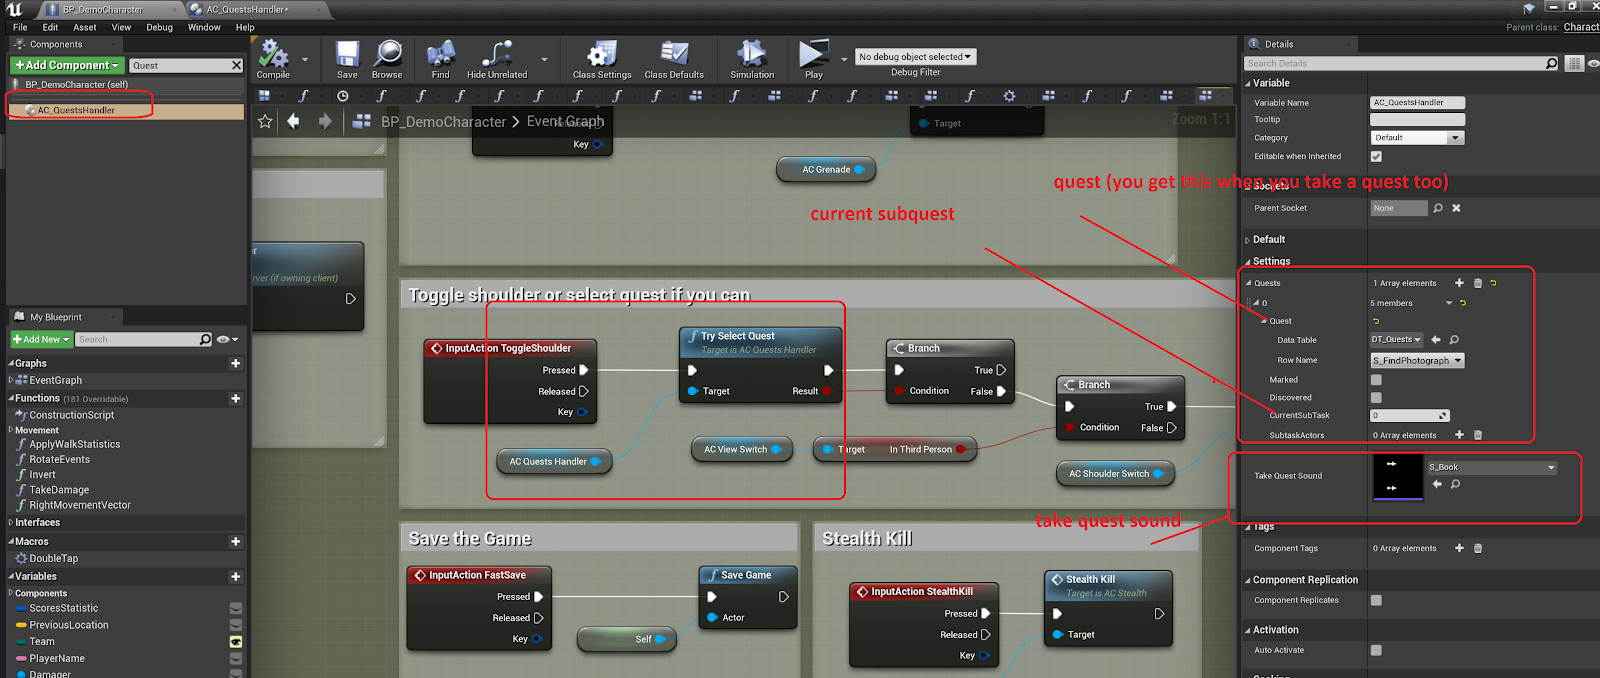Browse Parent Socket with magnifier
The image size is (1600, 678).
click(x=1438, y=208)
